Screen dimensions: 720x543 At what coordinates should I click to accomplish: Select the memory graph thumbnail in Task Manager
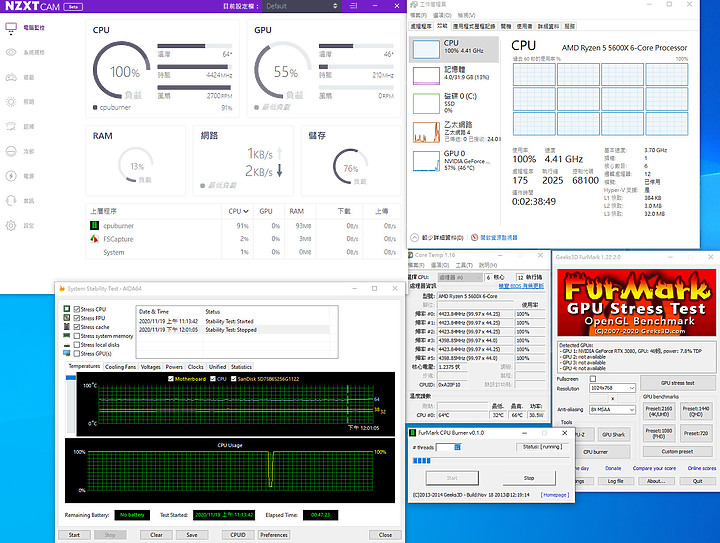pyautogui.click(x=427, y=76)
